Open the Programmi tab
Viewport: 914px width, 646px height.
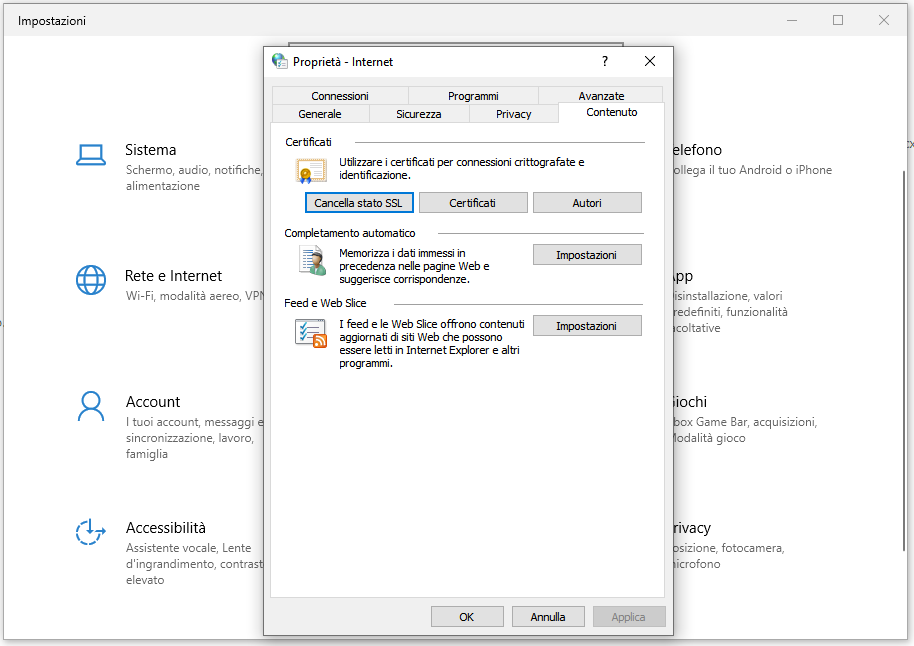473,96
